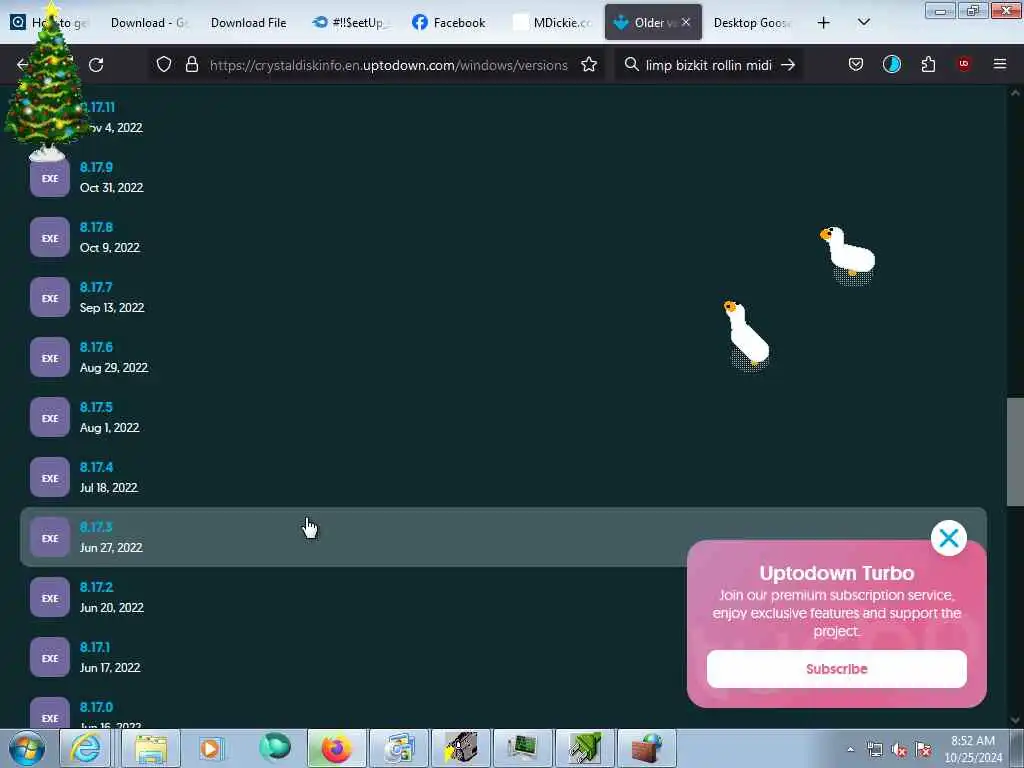Click the EXE icon for version 8.17.5
This screenshot has width=1024, height=768.
[50, 418]
